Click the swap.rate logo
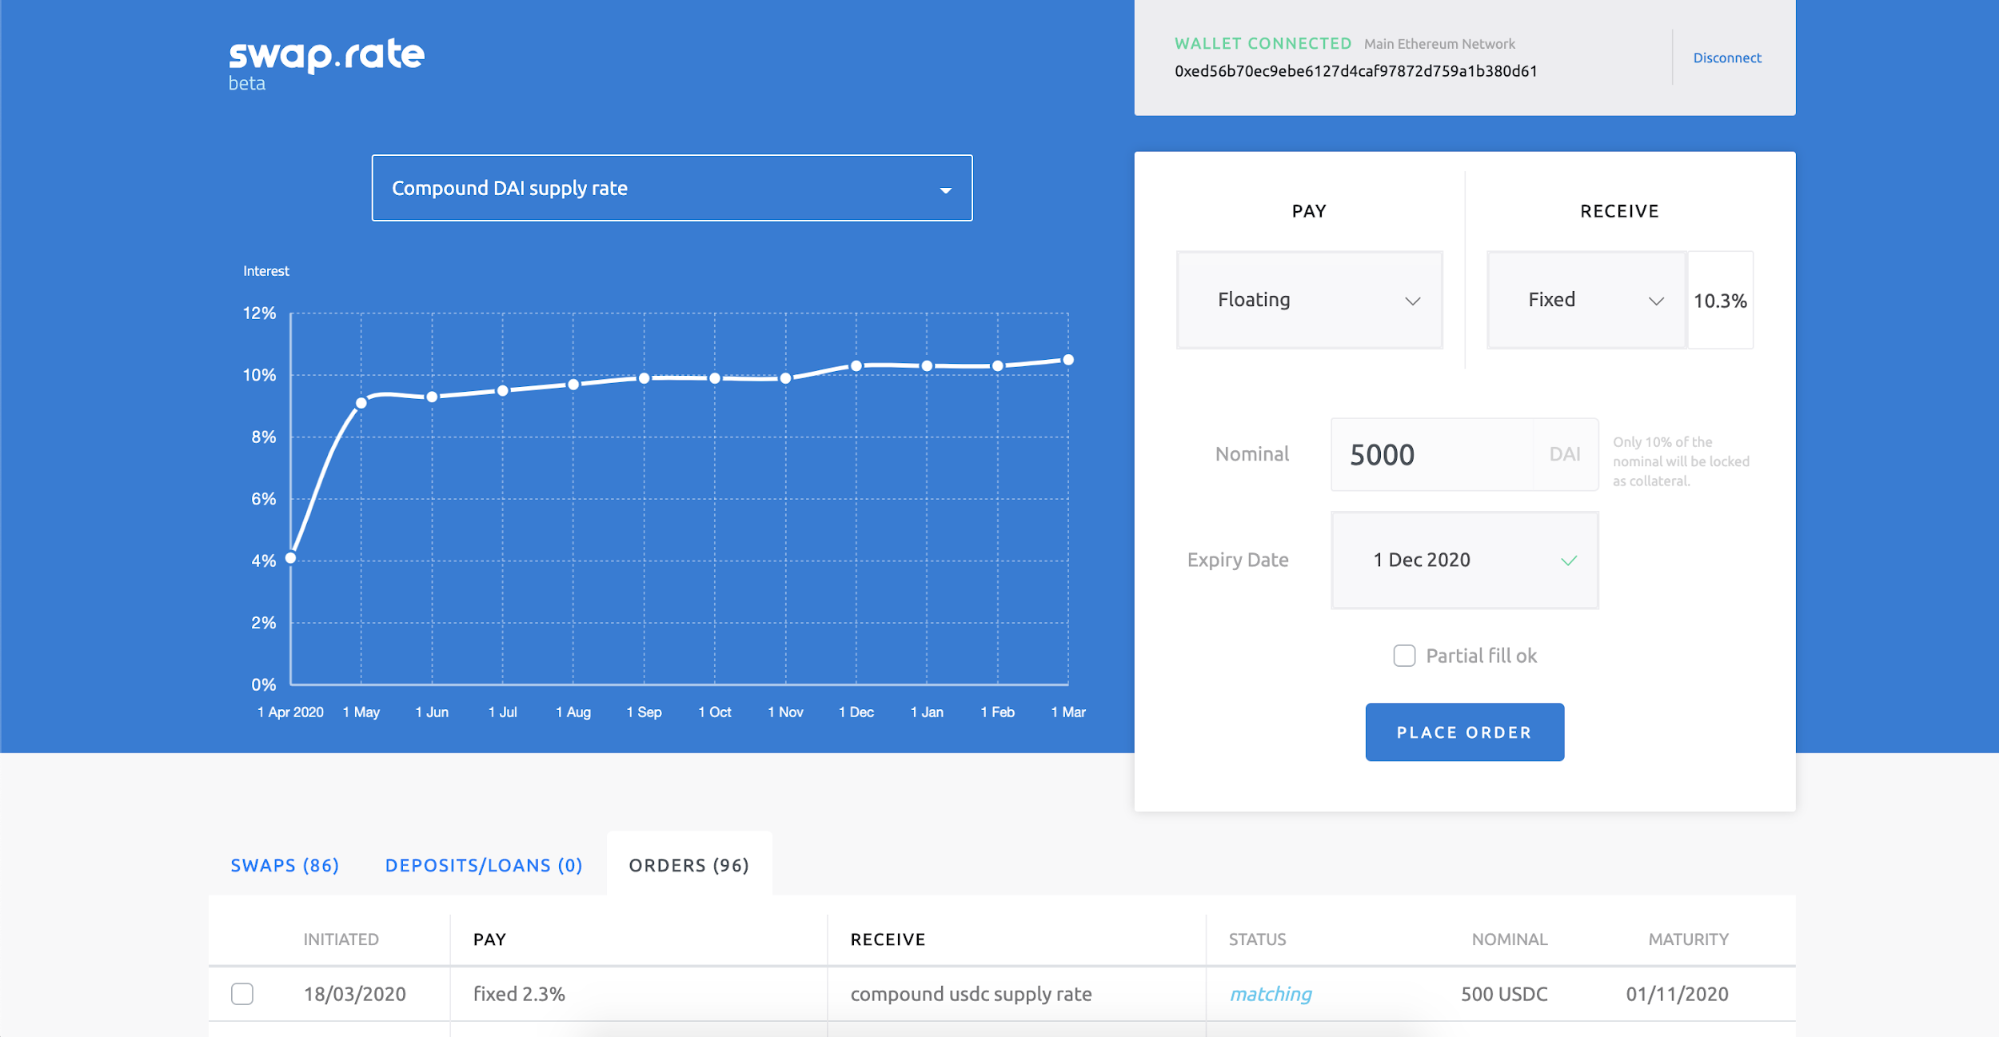 326,56
